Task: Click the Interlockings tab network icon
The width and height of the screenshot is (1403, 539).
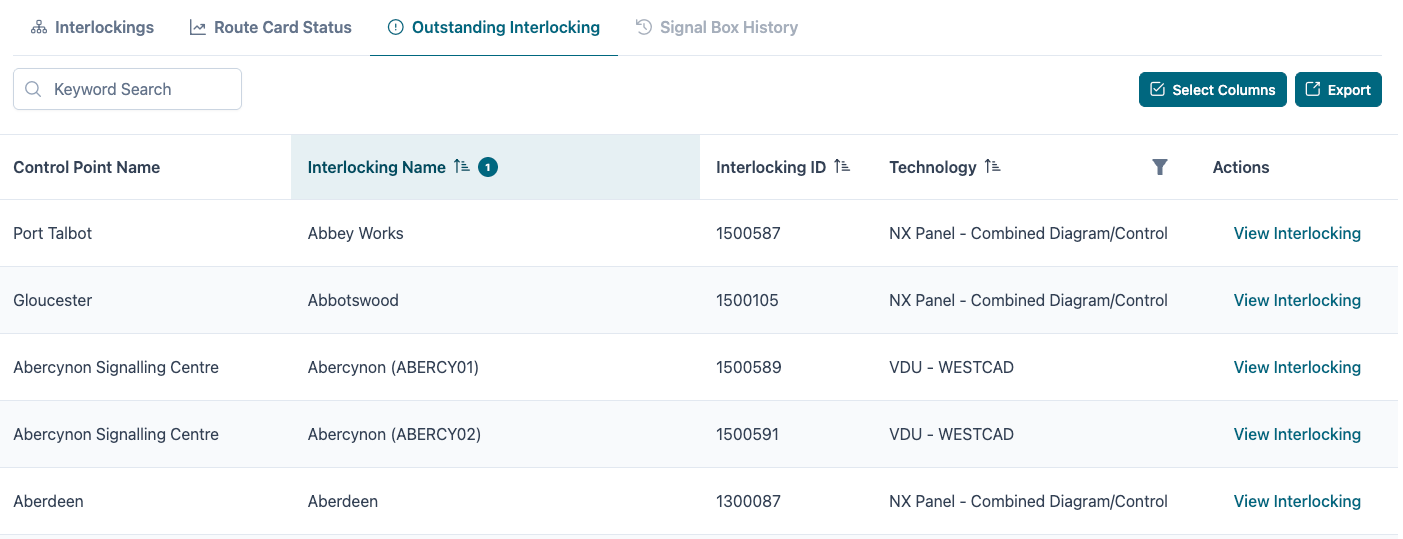Action: tap(39, 27)
